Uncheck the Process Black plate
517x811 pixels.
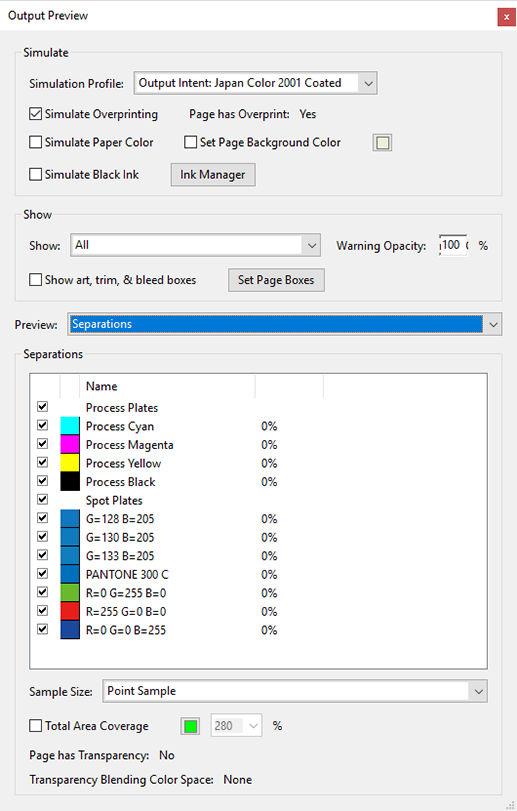pos(42,481)
